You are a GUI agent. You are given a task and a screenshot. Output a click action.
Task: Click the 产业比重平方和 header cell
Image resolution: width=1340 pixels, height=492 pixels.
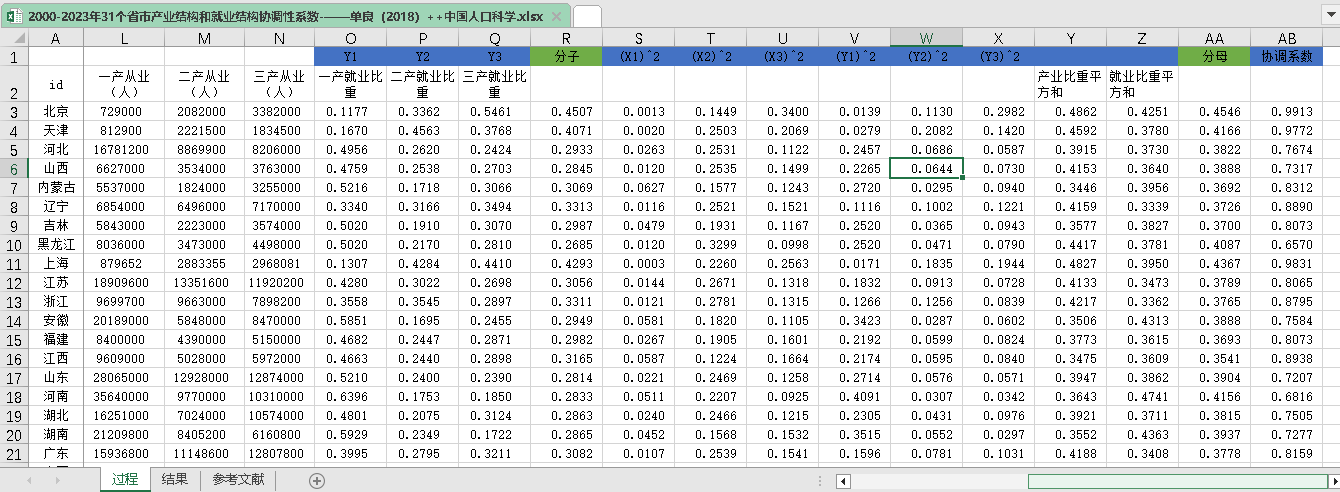click(x=1070, y=85)
